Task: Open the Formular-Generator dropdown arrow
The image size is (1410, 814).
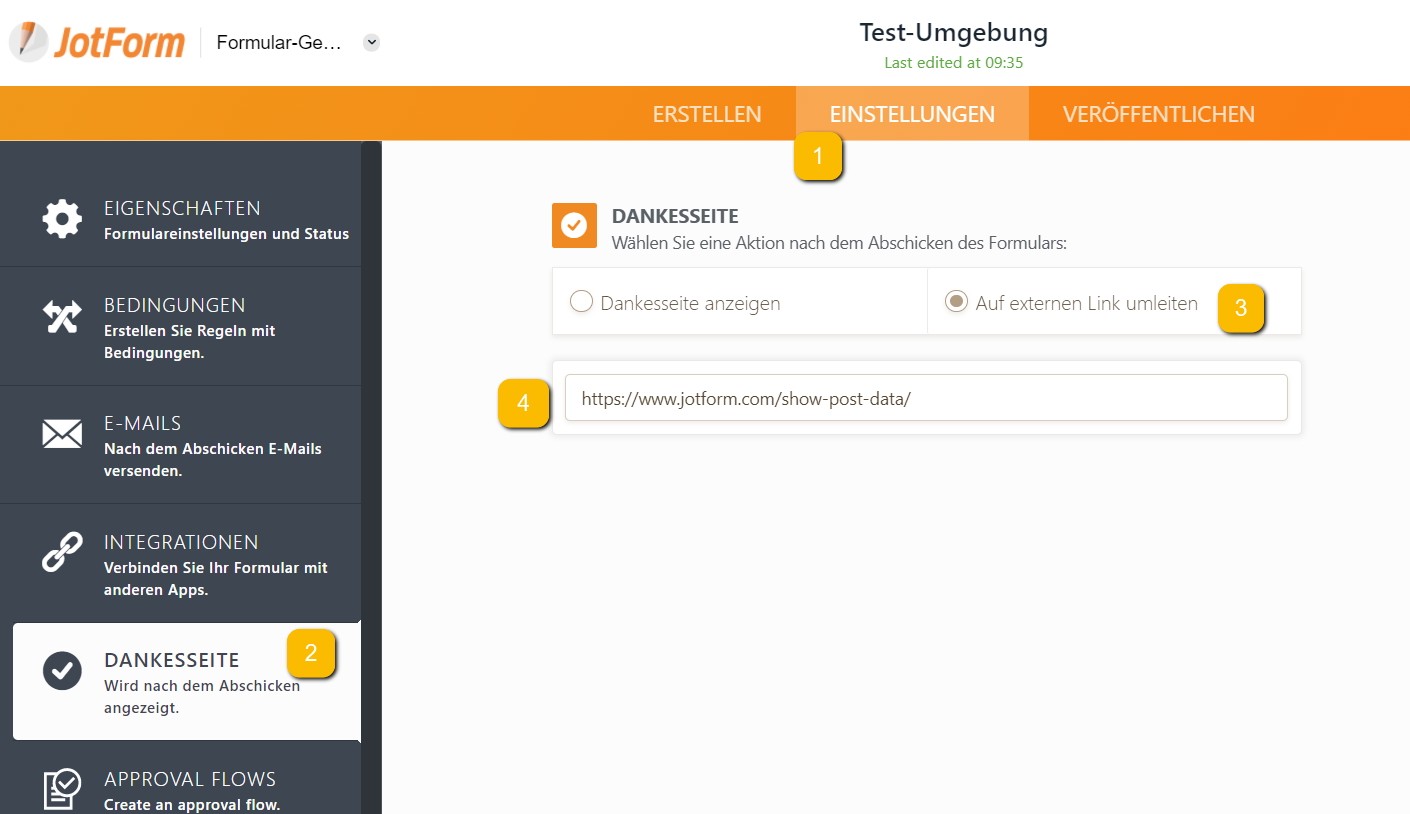Action: pyautogui.click(x=372, y=43)
